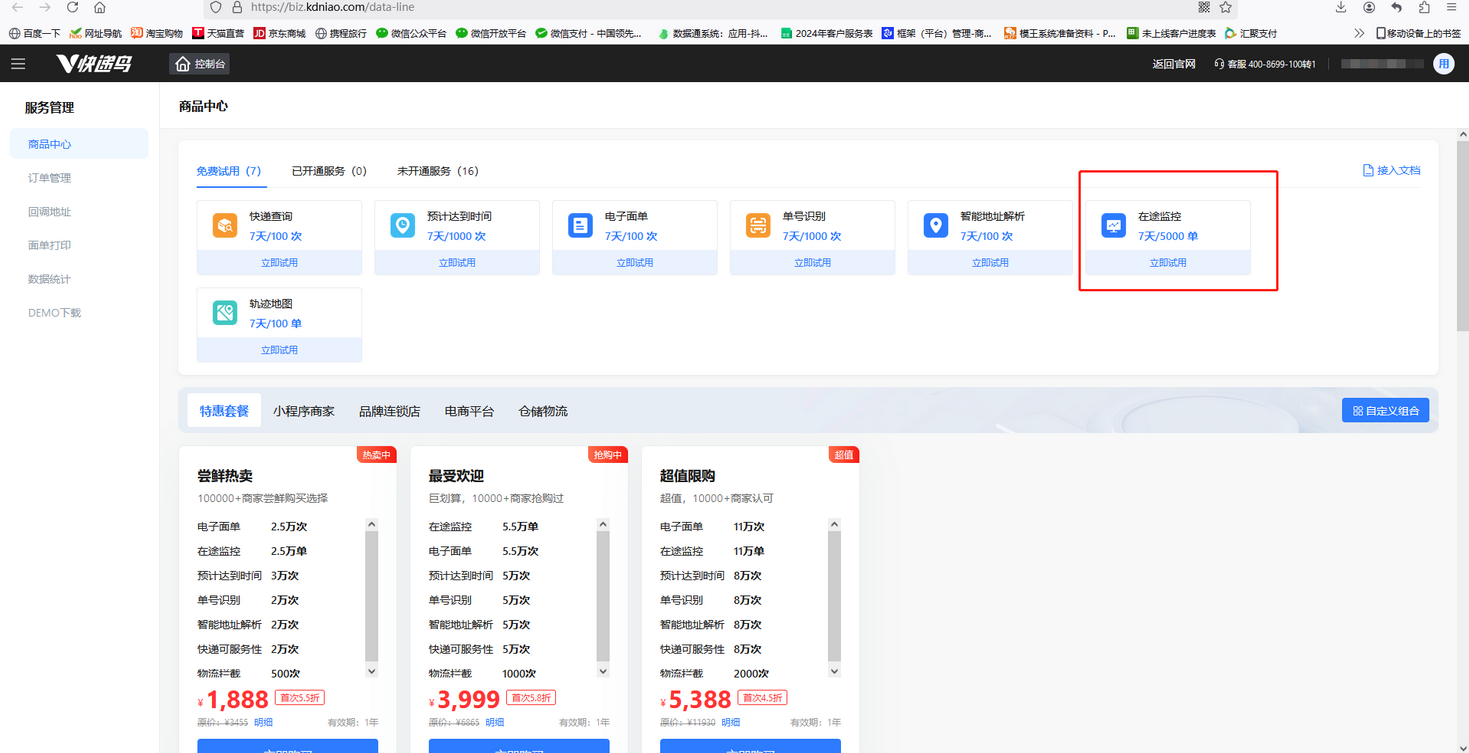This screenshot has width=1469, height=753.
Task: Open the 接入文档 link
Action: point(1391,171)
